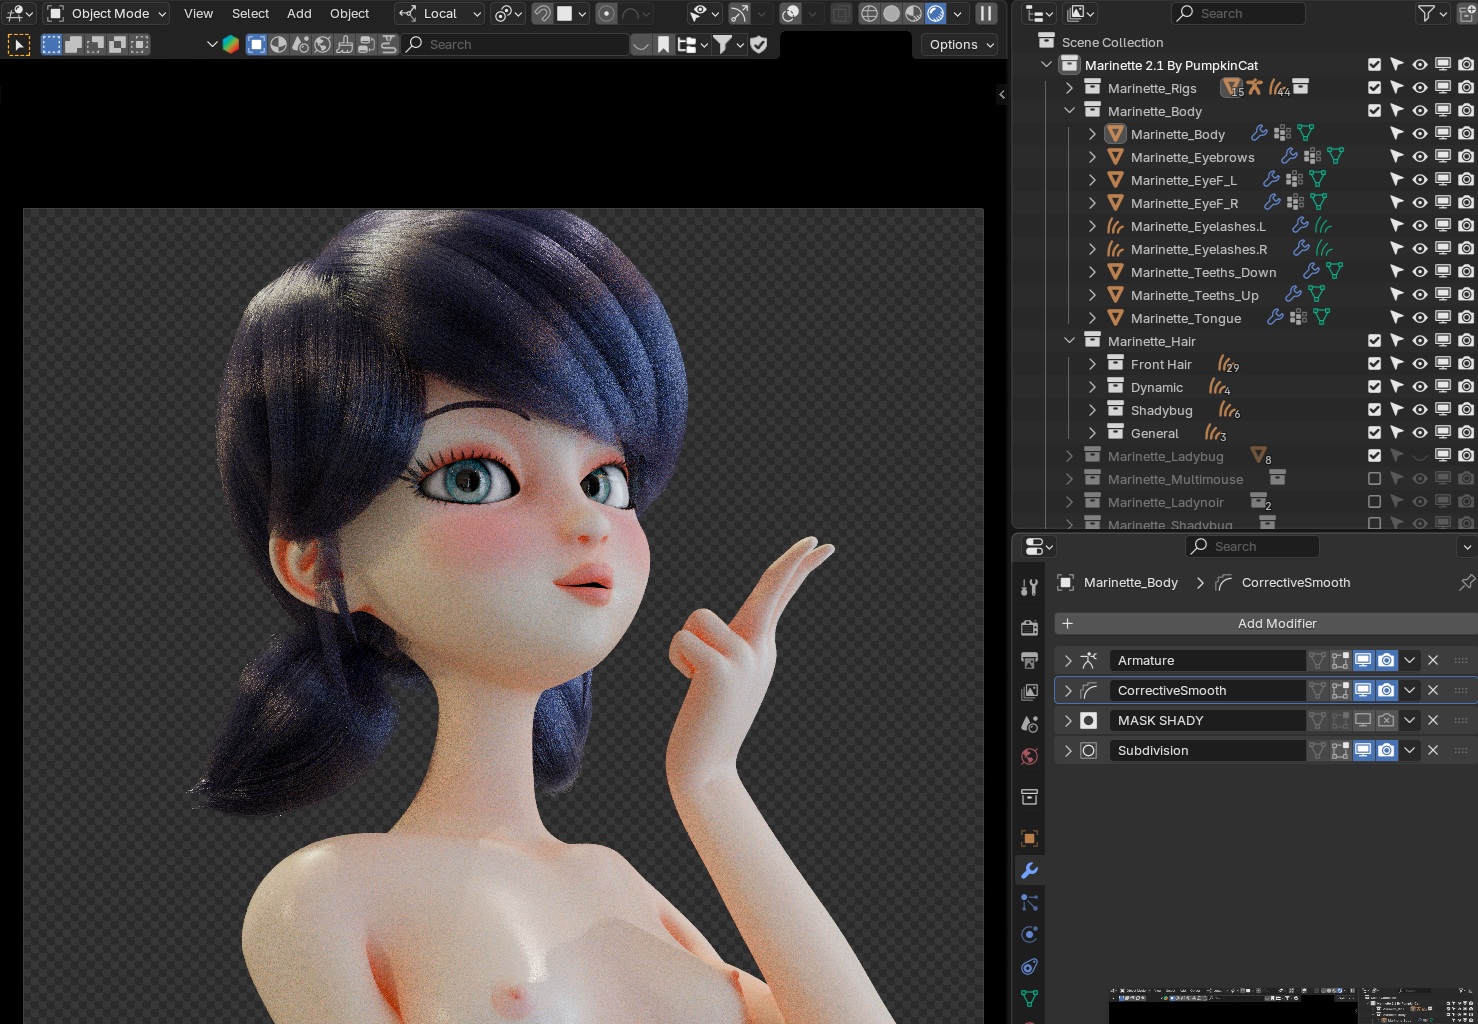Open the Options dropdown

click(x=960, y=45)
